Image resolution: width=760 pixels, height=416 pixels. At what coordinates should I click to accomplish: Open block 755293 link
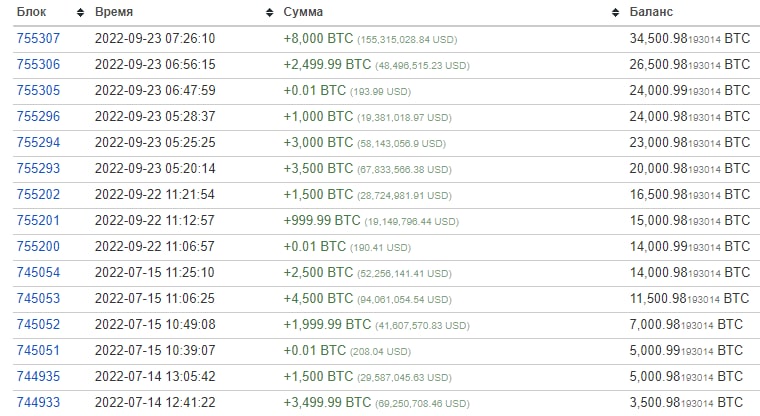(x=38, y=169)
